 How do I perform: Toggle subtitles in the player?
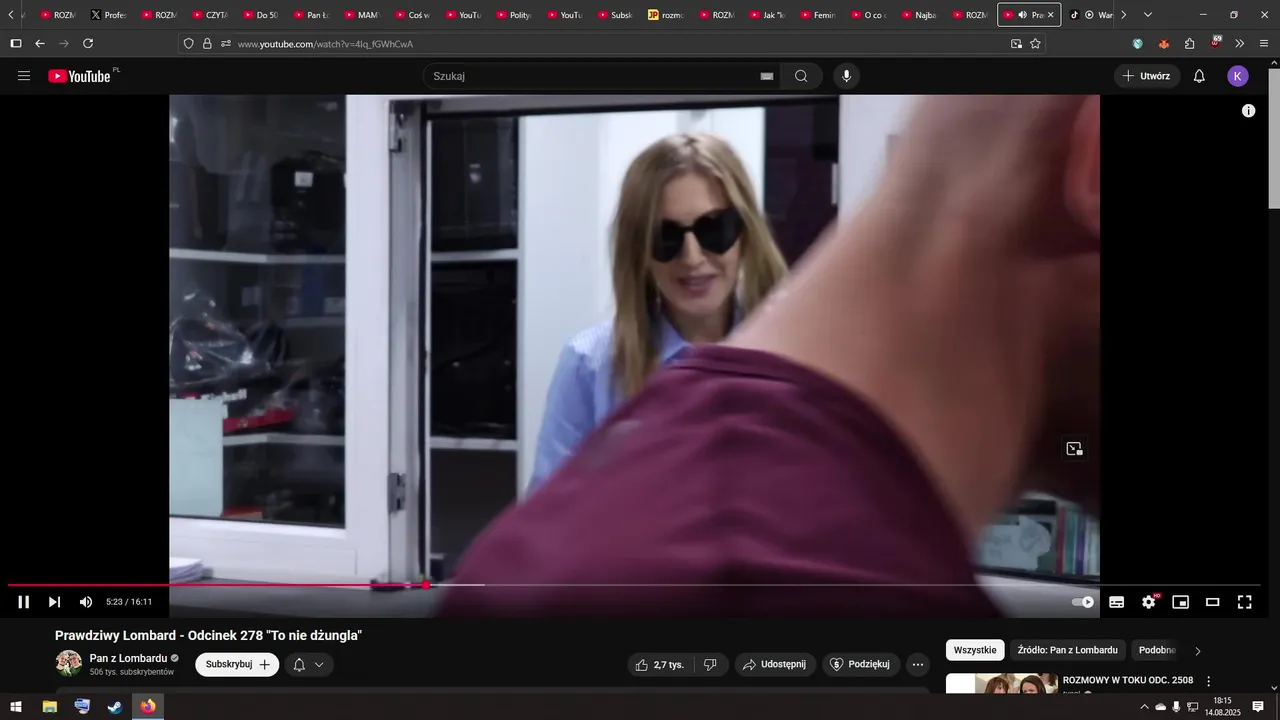1117,602
